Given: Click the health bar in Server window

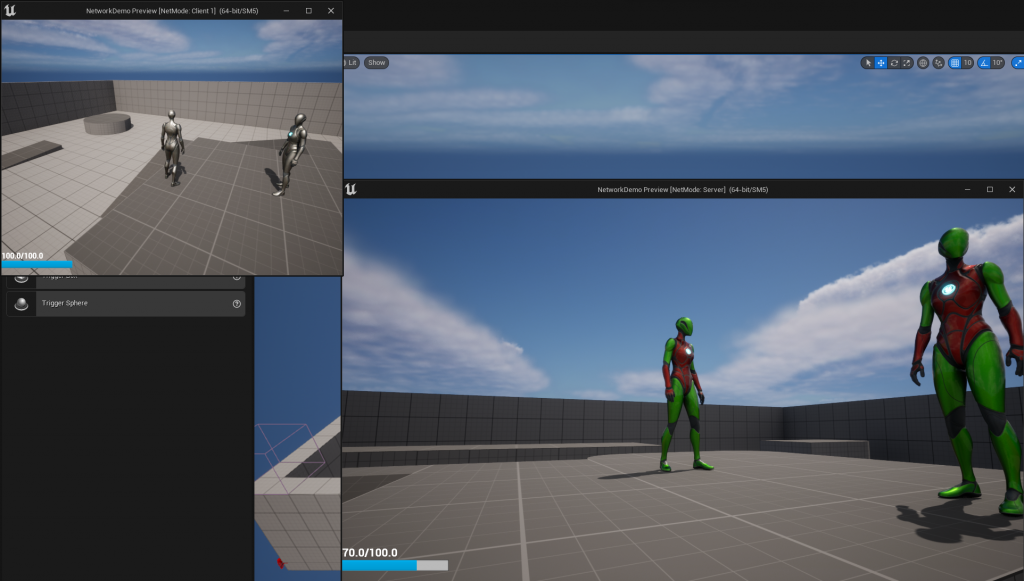Looking at the screenshot, I should click(395, 565).
